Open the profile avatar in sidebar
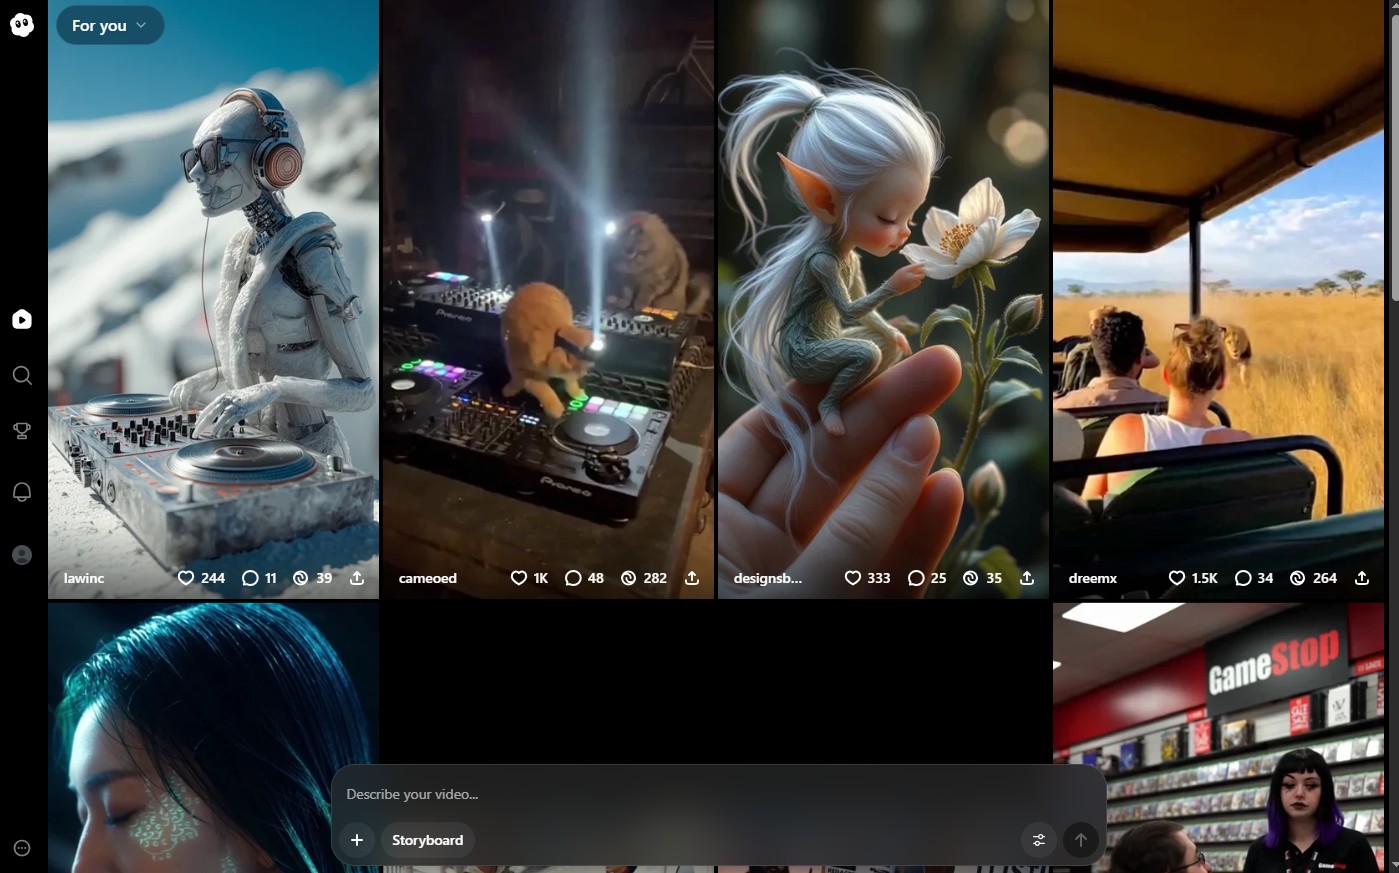This screenshot has height=873, width=1399. click(22, 555)
